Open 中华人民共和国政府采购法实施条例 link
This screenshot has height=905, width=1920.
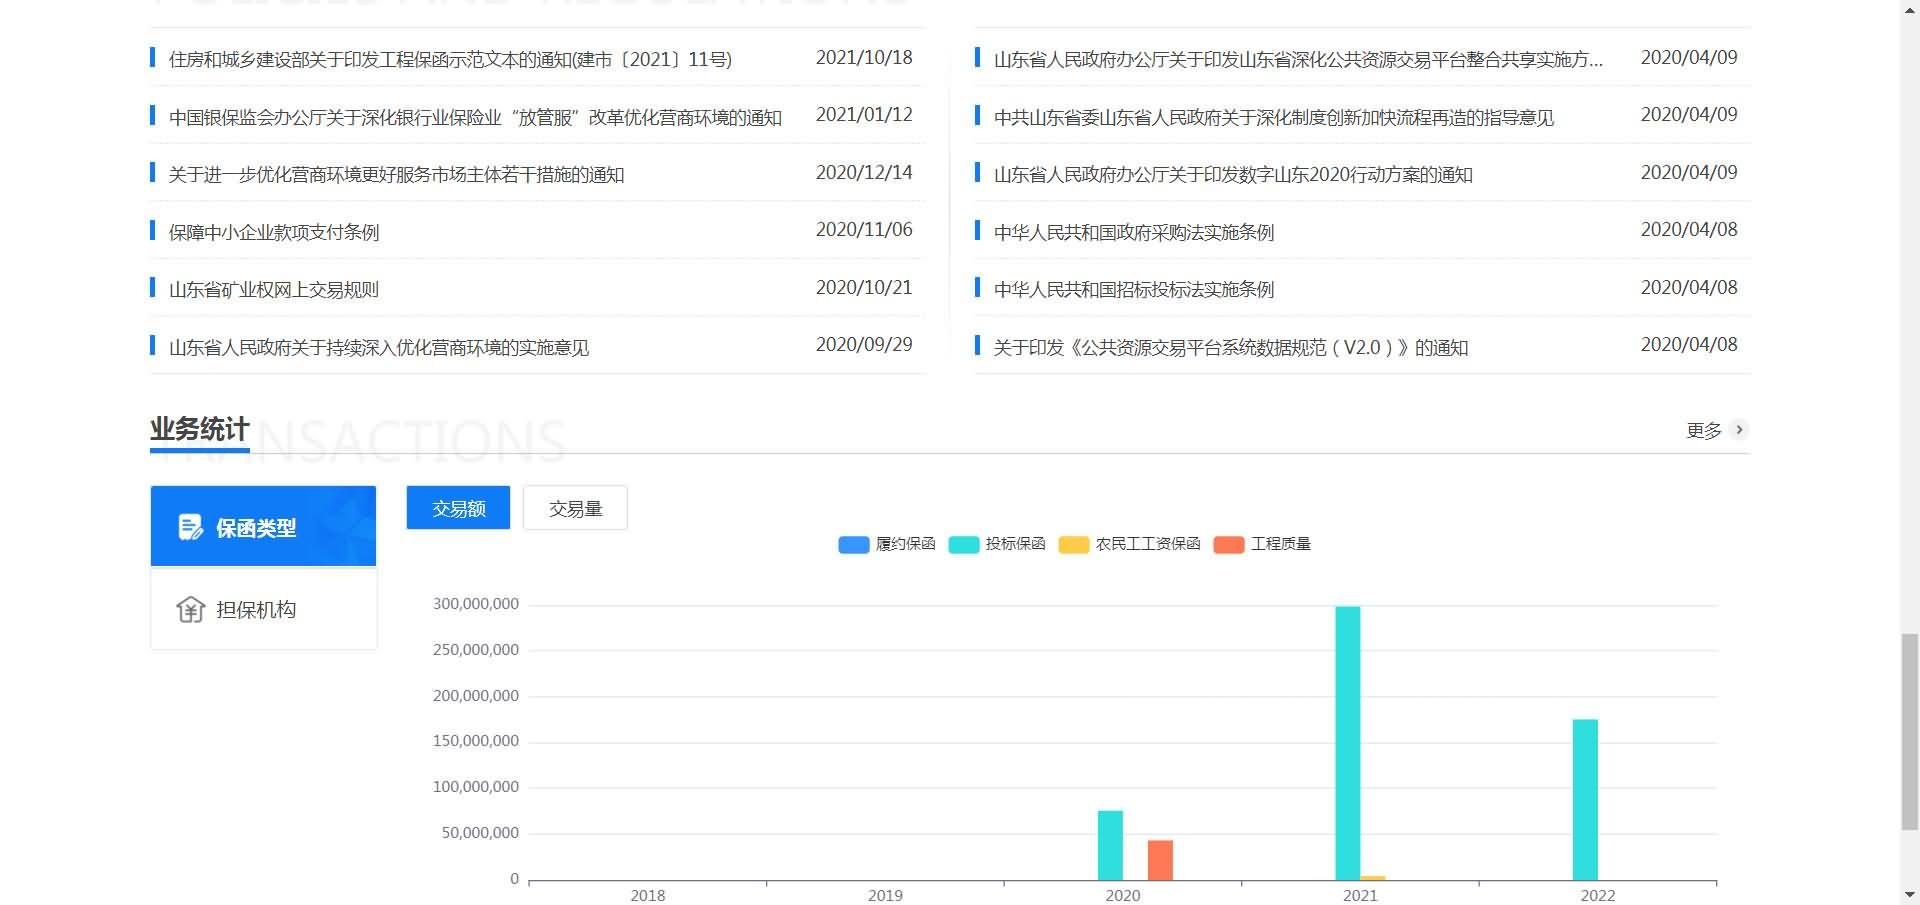coord(1134,232)
